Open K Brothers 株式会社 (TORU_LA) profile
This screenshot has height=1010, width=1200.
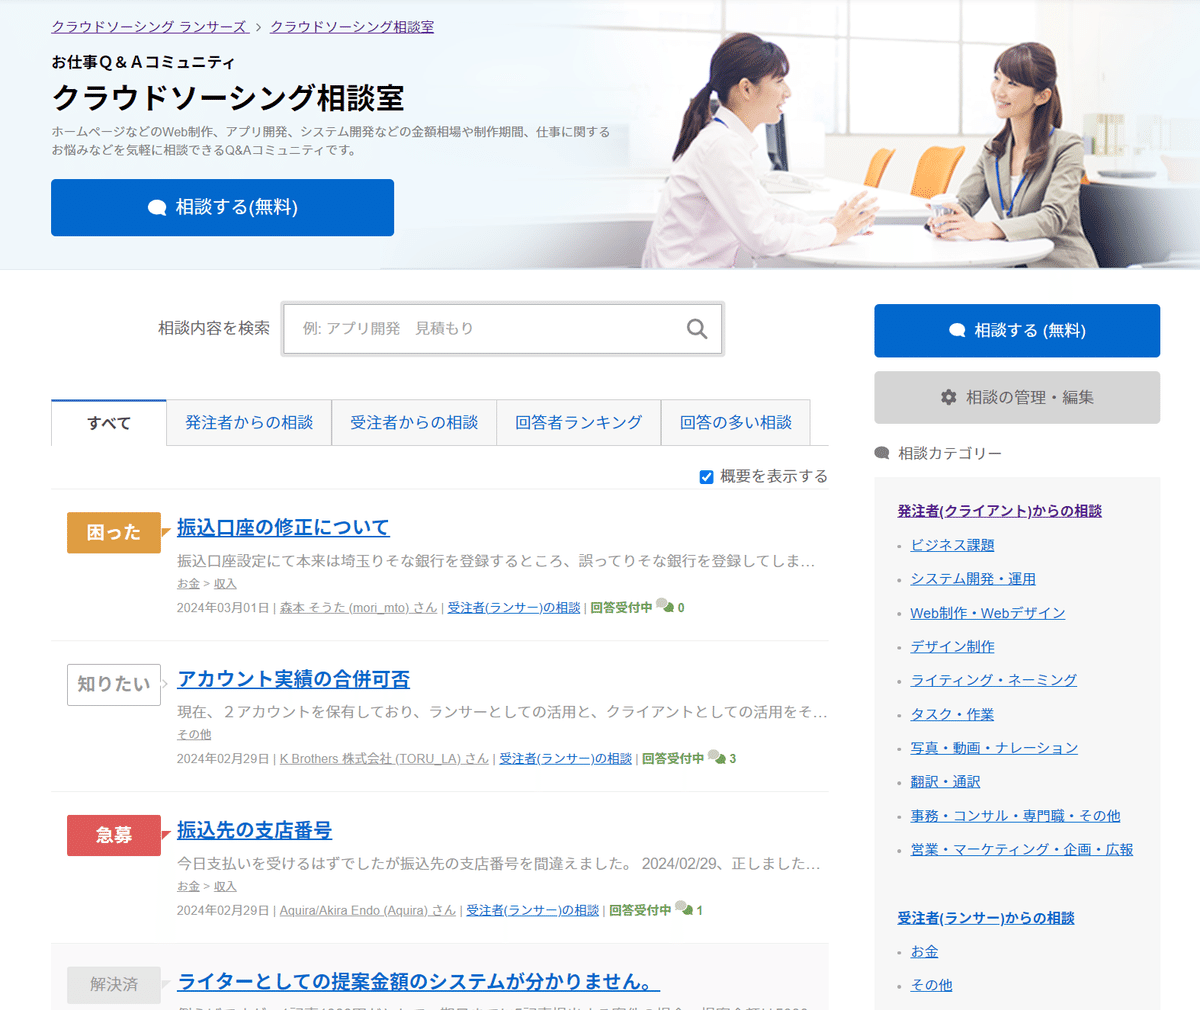click(x=384, y=758)
